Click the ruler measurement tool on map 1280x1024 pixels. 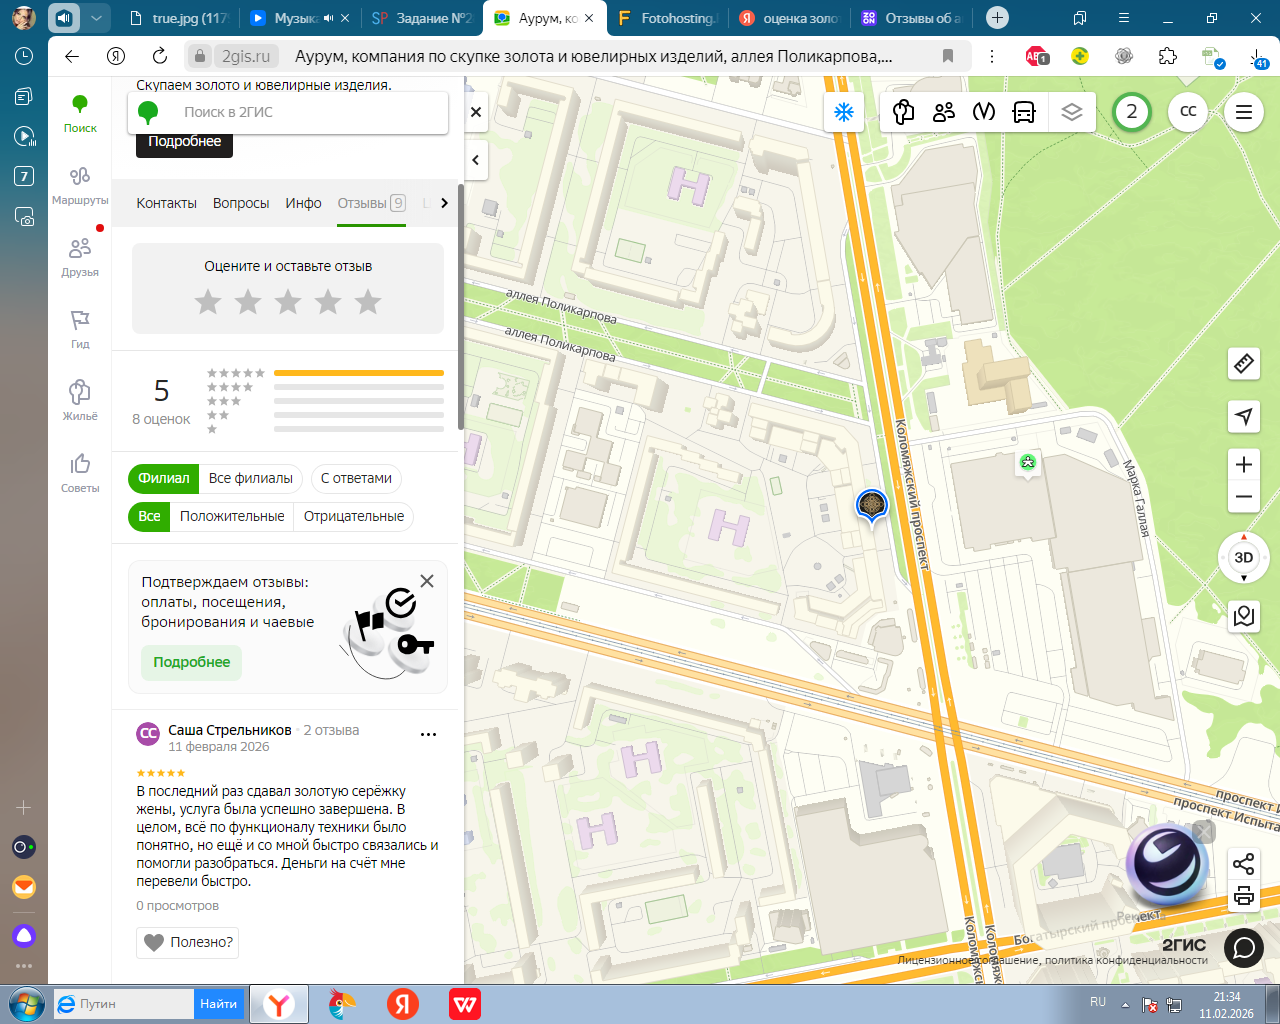pos(1244,364)
